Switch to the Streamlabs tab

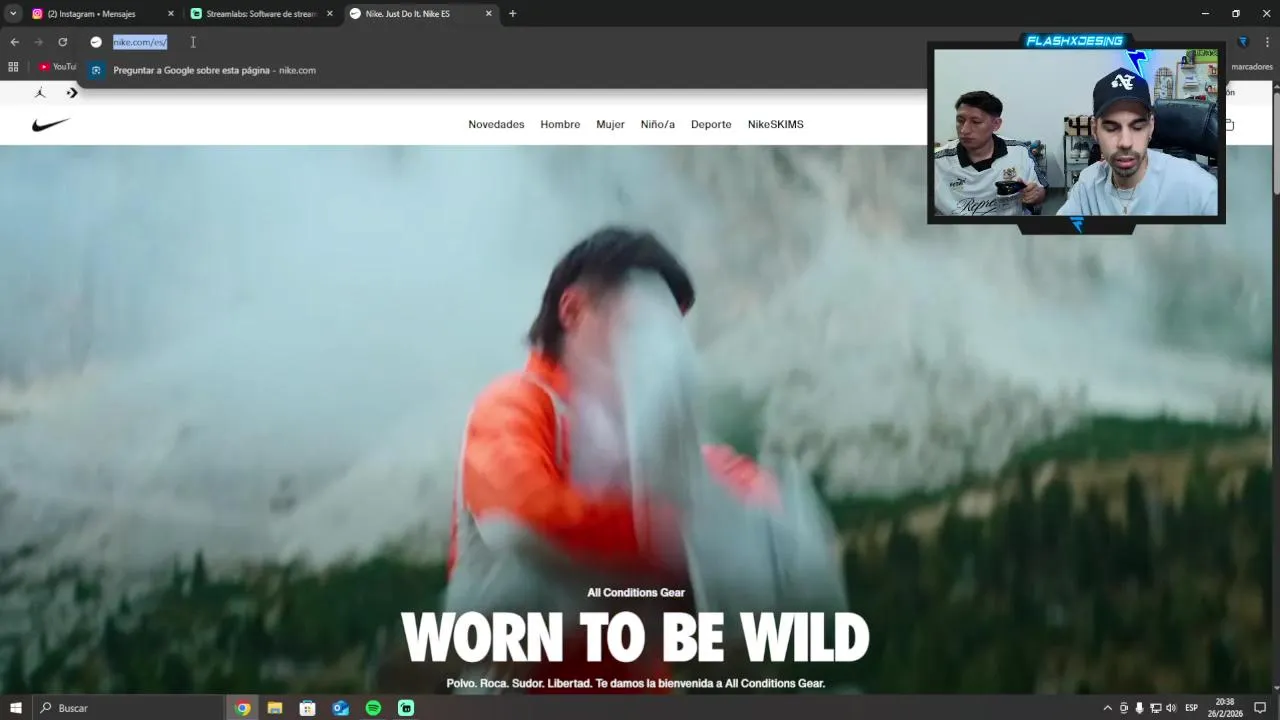tap(261, 14)
